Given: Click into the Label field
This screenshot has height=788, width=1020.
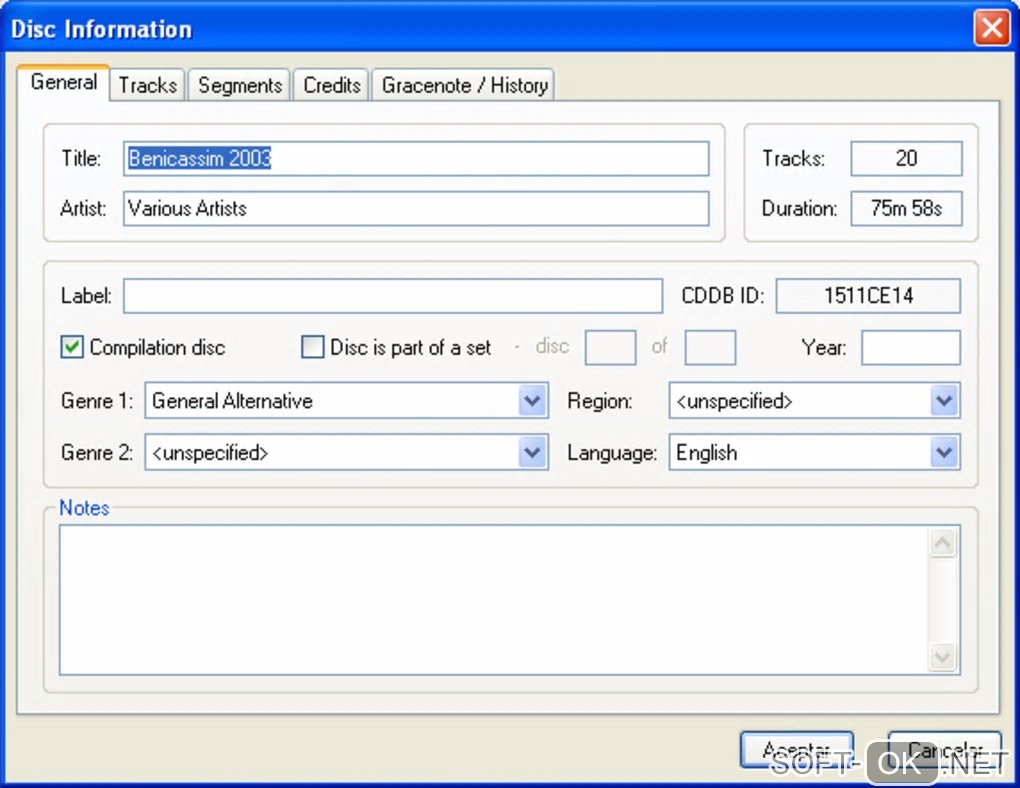Looking at the screenshot, I should pos(392,296).
